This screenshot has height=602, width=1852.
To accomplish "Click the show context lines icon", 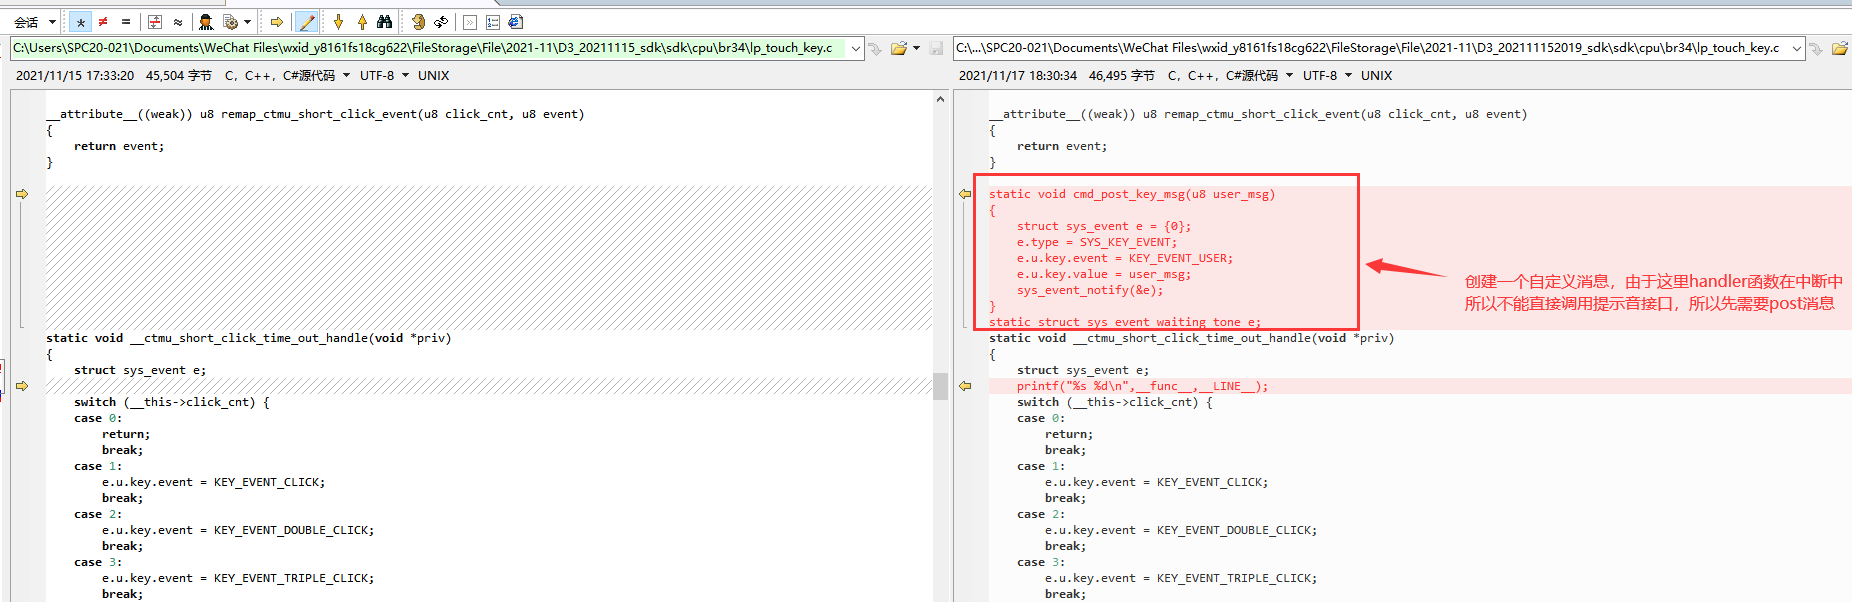I will pyautogui.click(x=155, y=22).
